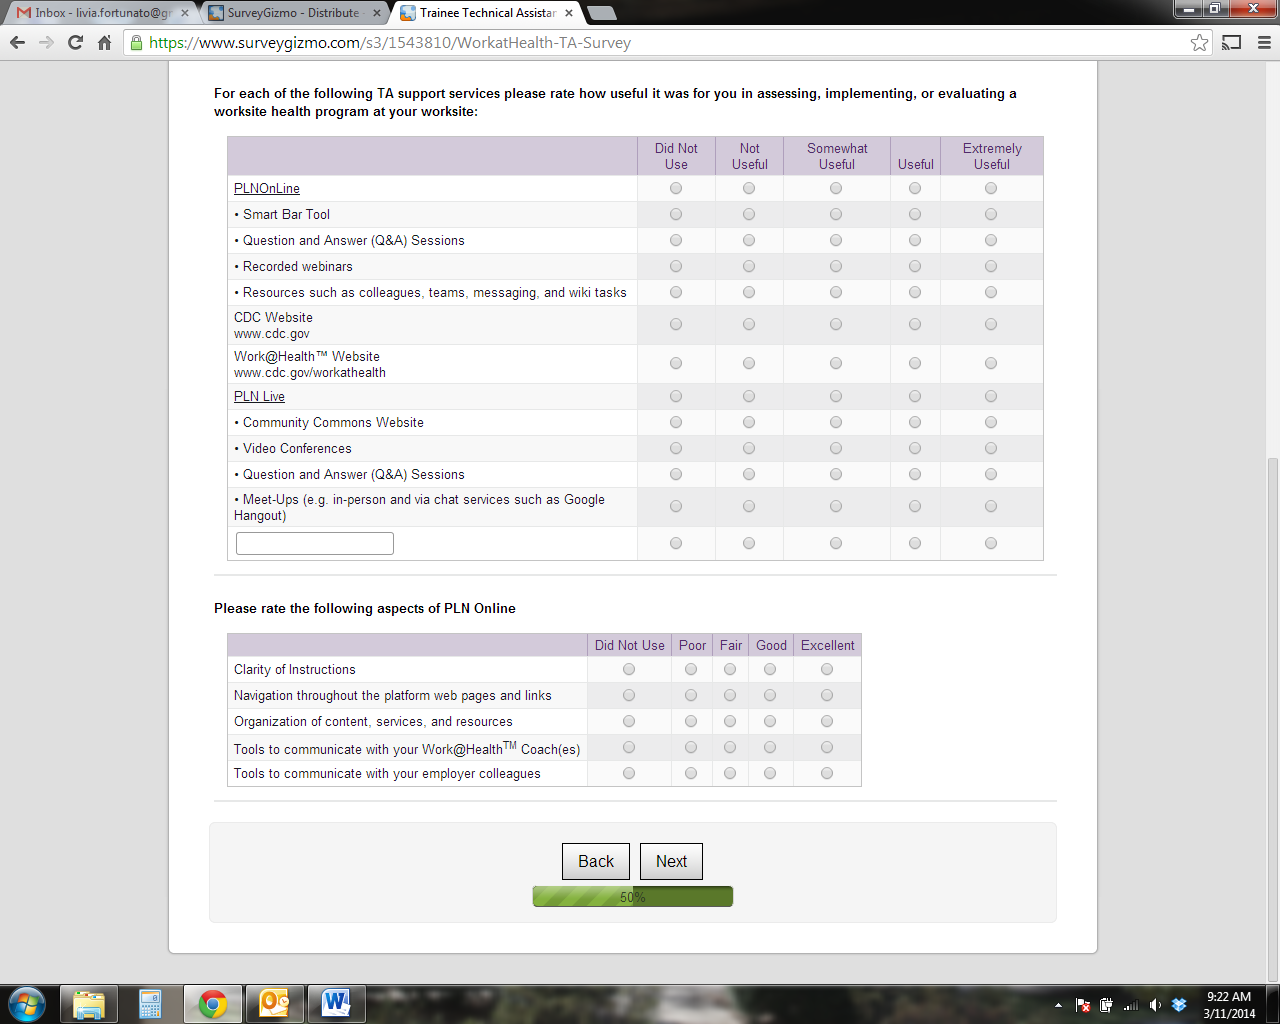The width and height of the screenshot is (1280, 1024).
Task: Mark Organization of content as Fair
Action: coord(730,721)
